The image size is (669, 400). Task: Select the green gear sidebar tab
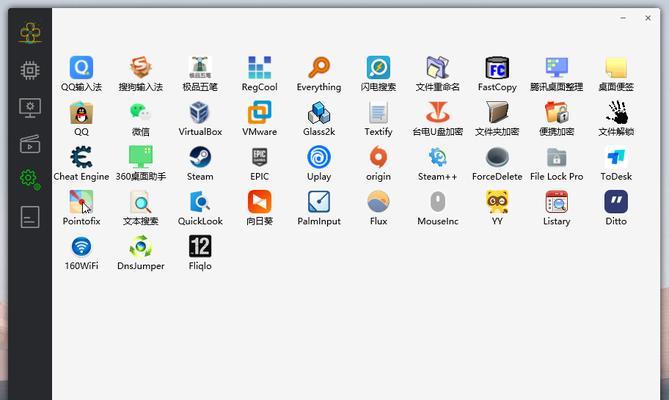pos(29,179)
